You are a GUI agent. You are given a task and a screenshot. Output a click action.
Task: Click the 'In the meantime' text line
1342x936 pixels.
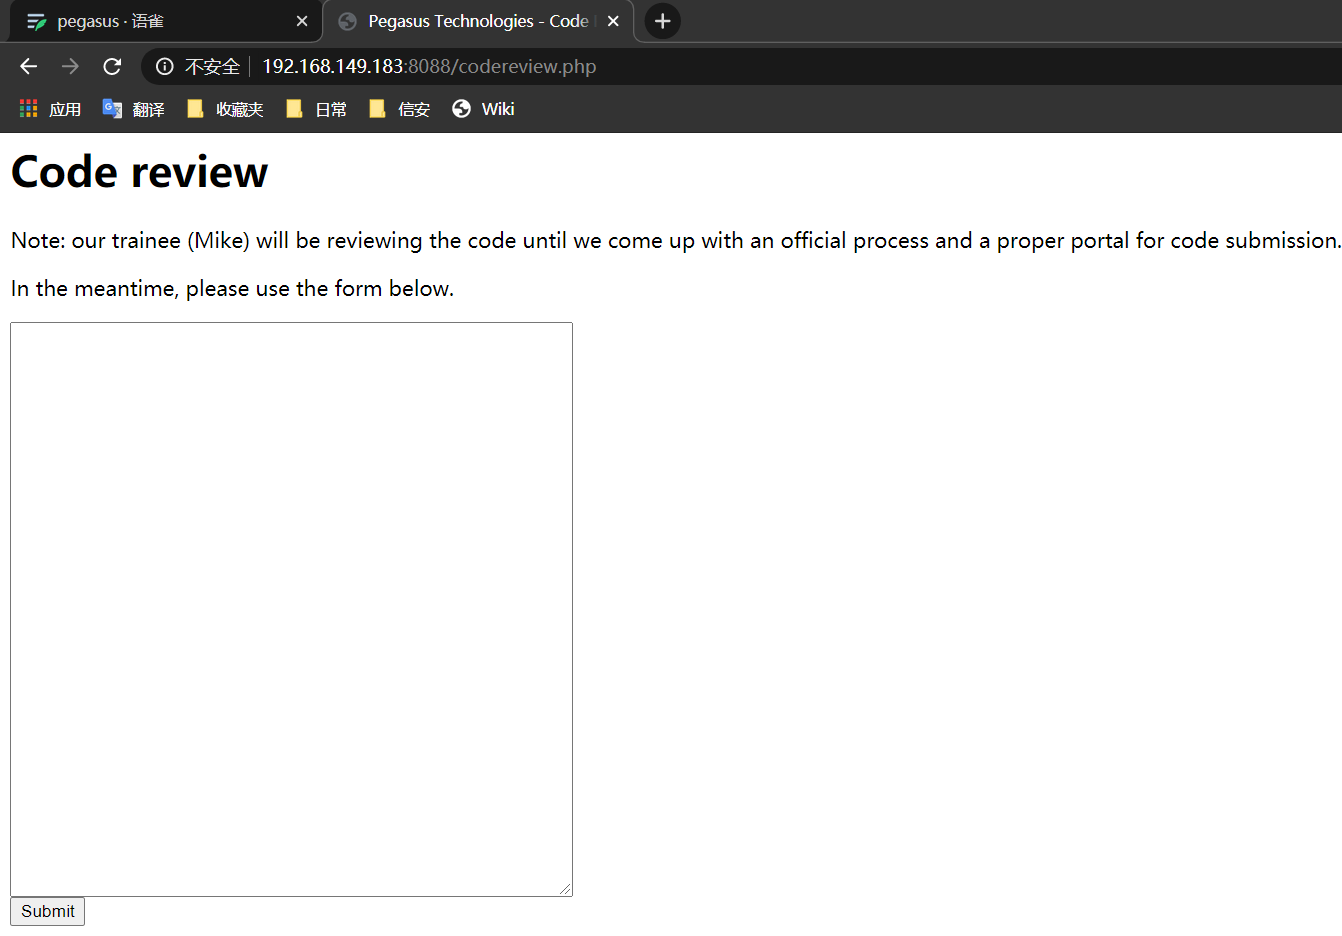coord(232,289)
